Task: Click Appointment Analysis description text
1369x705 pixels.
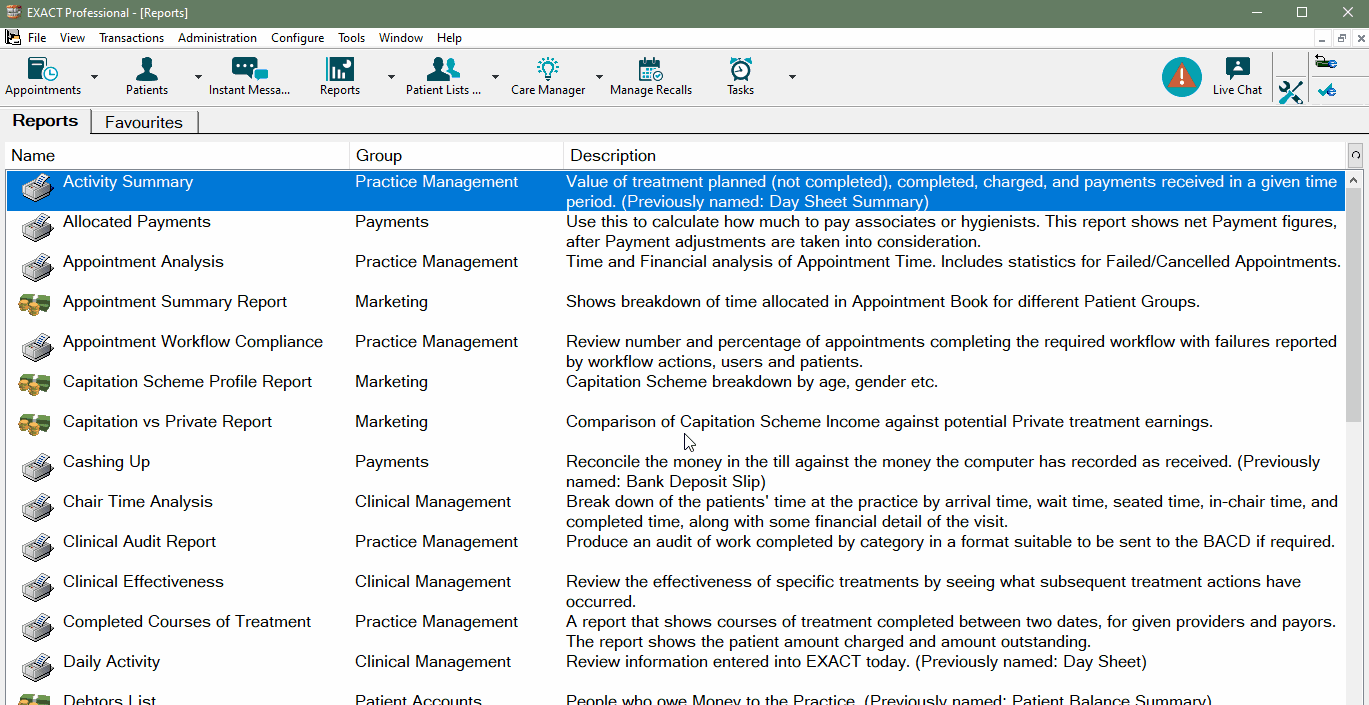Action: [x=953, y=262]
